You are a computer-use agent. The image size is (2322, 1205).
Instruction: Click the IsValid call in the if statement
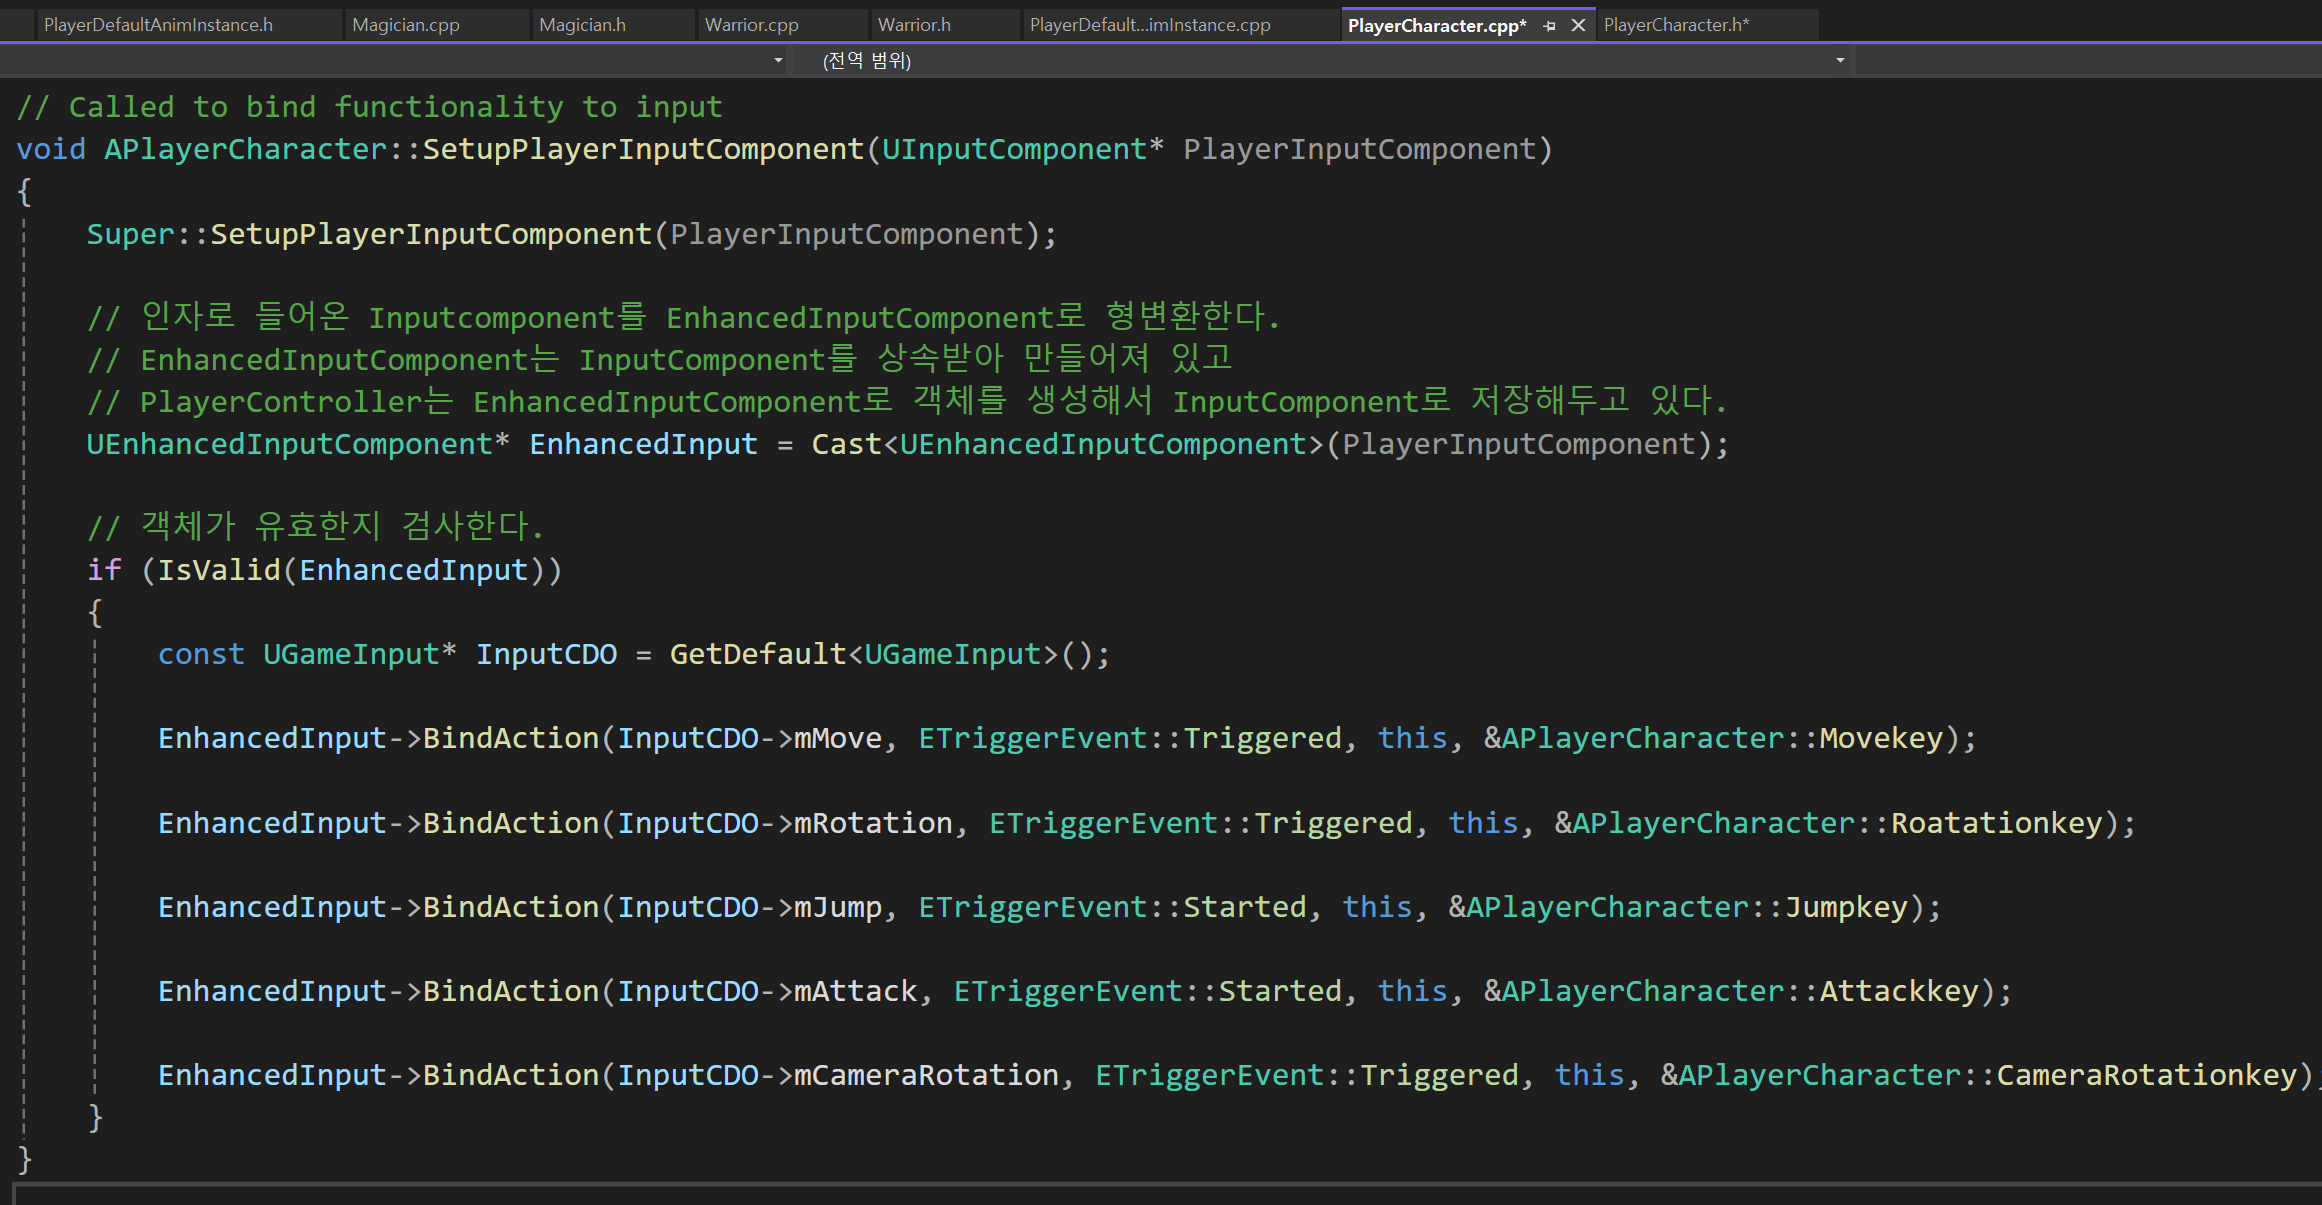[x=218, y=570]
